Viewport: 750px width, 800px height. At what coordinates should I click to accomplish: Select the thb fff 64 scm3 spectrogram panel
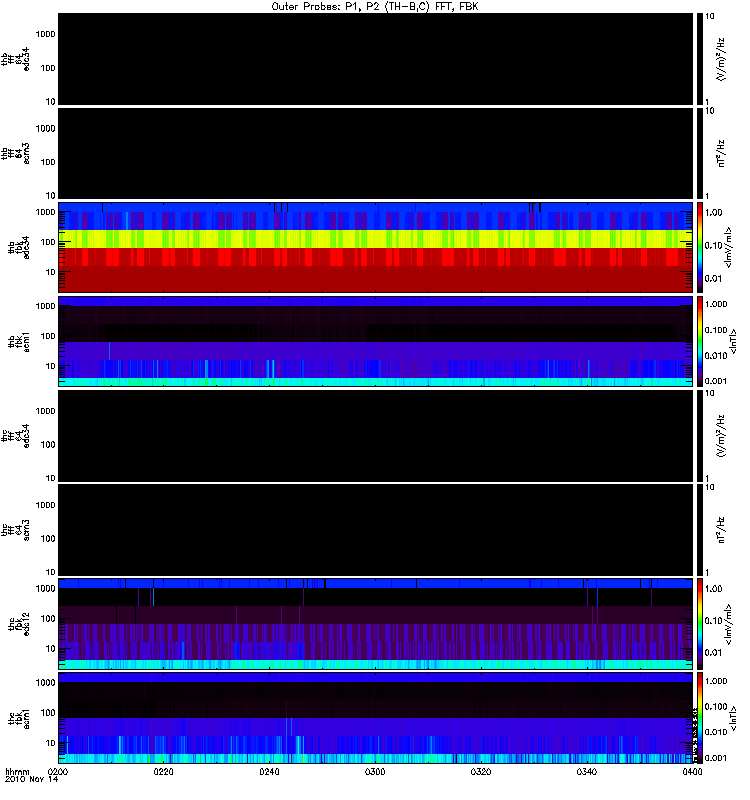click(376, 153)
